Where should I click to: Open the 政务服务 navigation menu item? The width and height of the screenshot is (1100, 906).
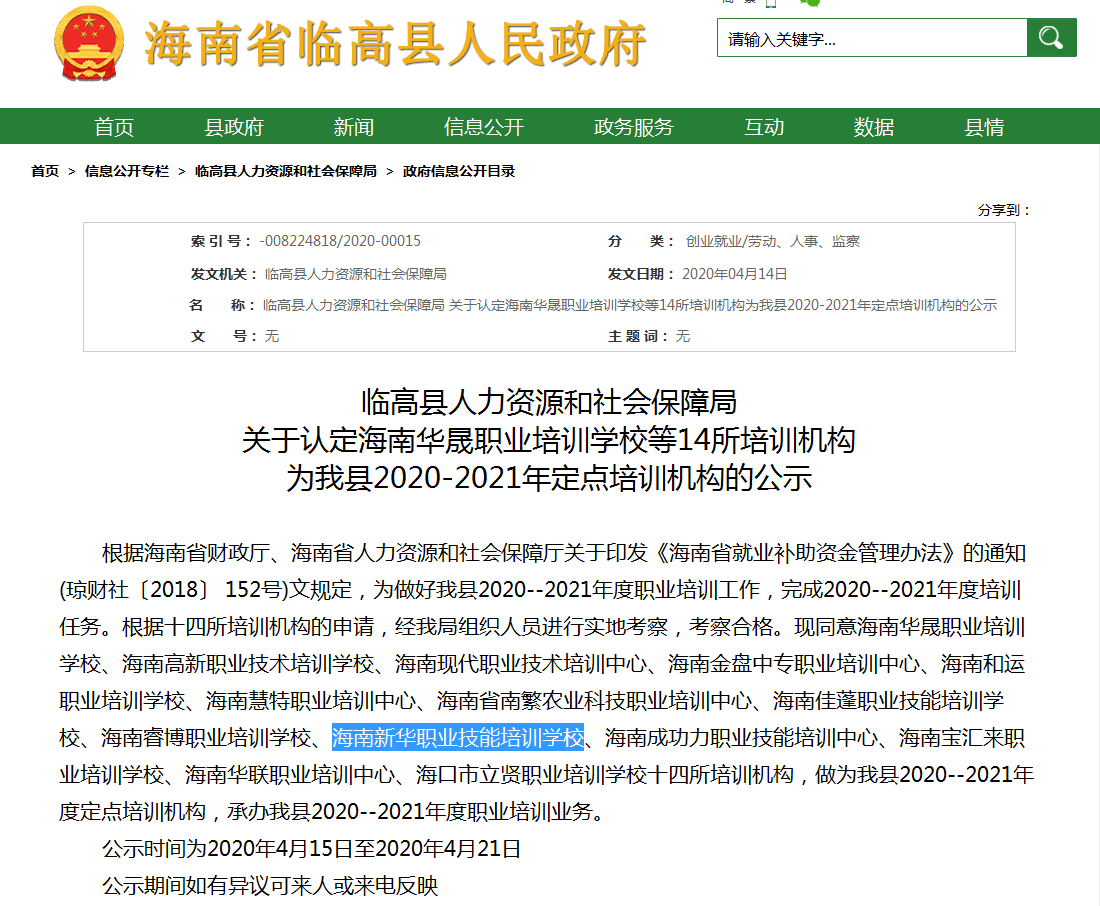pos(633,127)
